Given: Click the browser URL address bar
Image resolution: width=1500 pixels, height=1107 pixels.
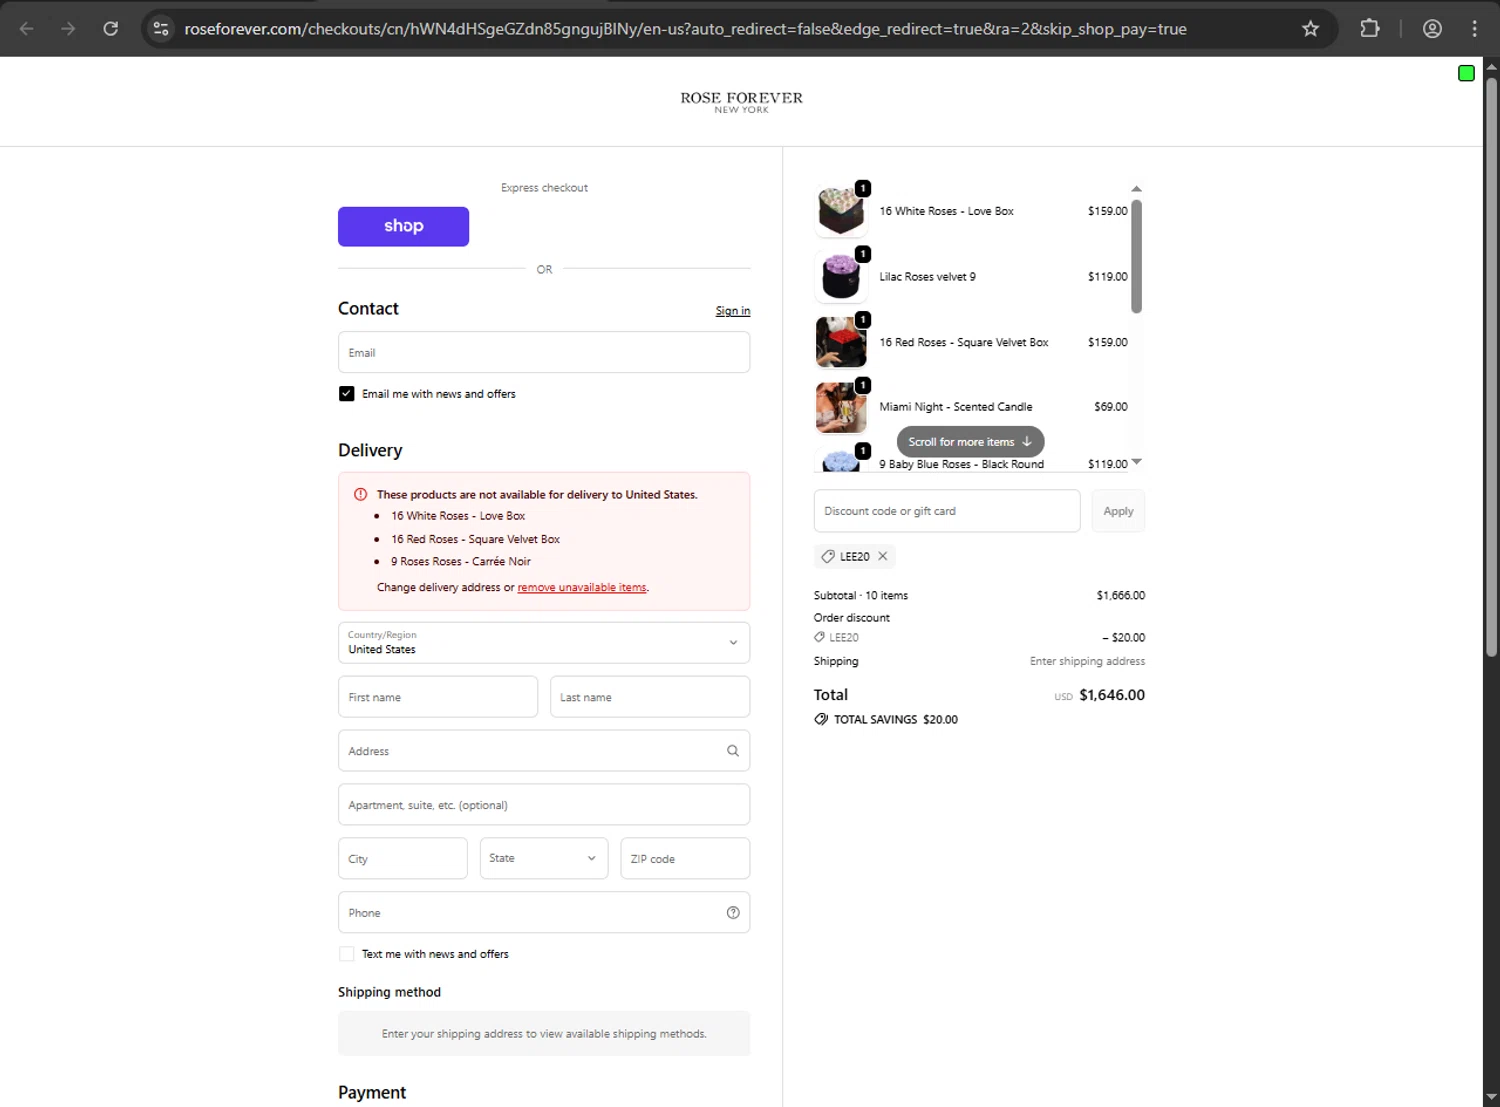Looking at the screenshot, I should pos(685,29).
